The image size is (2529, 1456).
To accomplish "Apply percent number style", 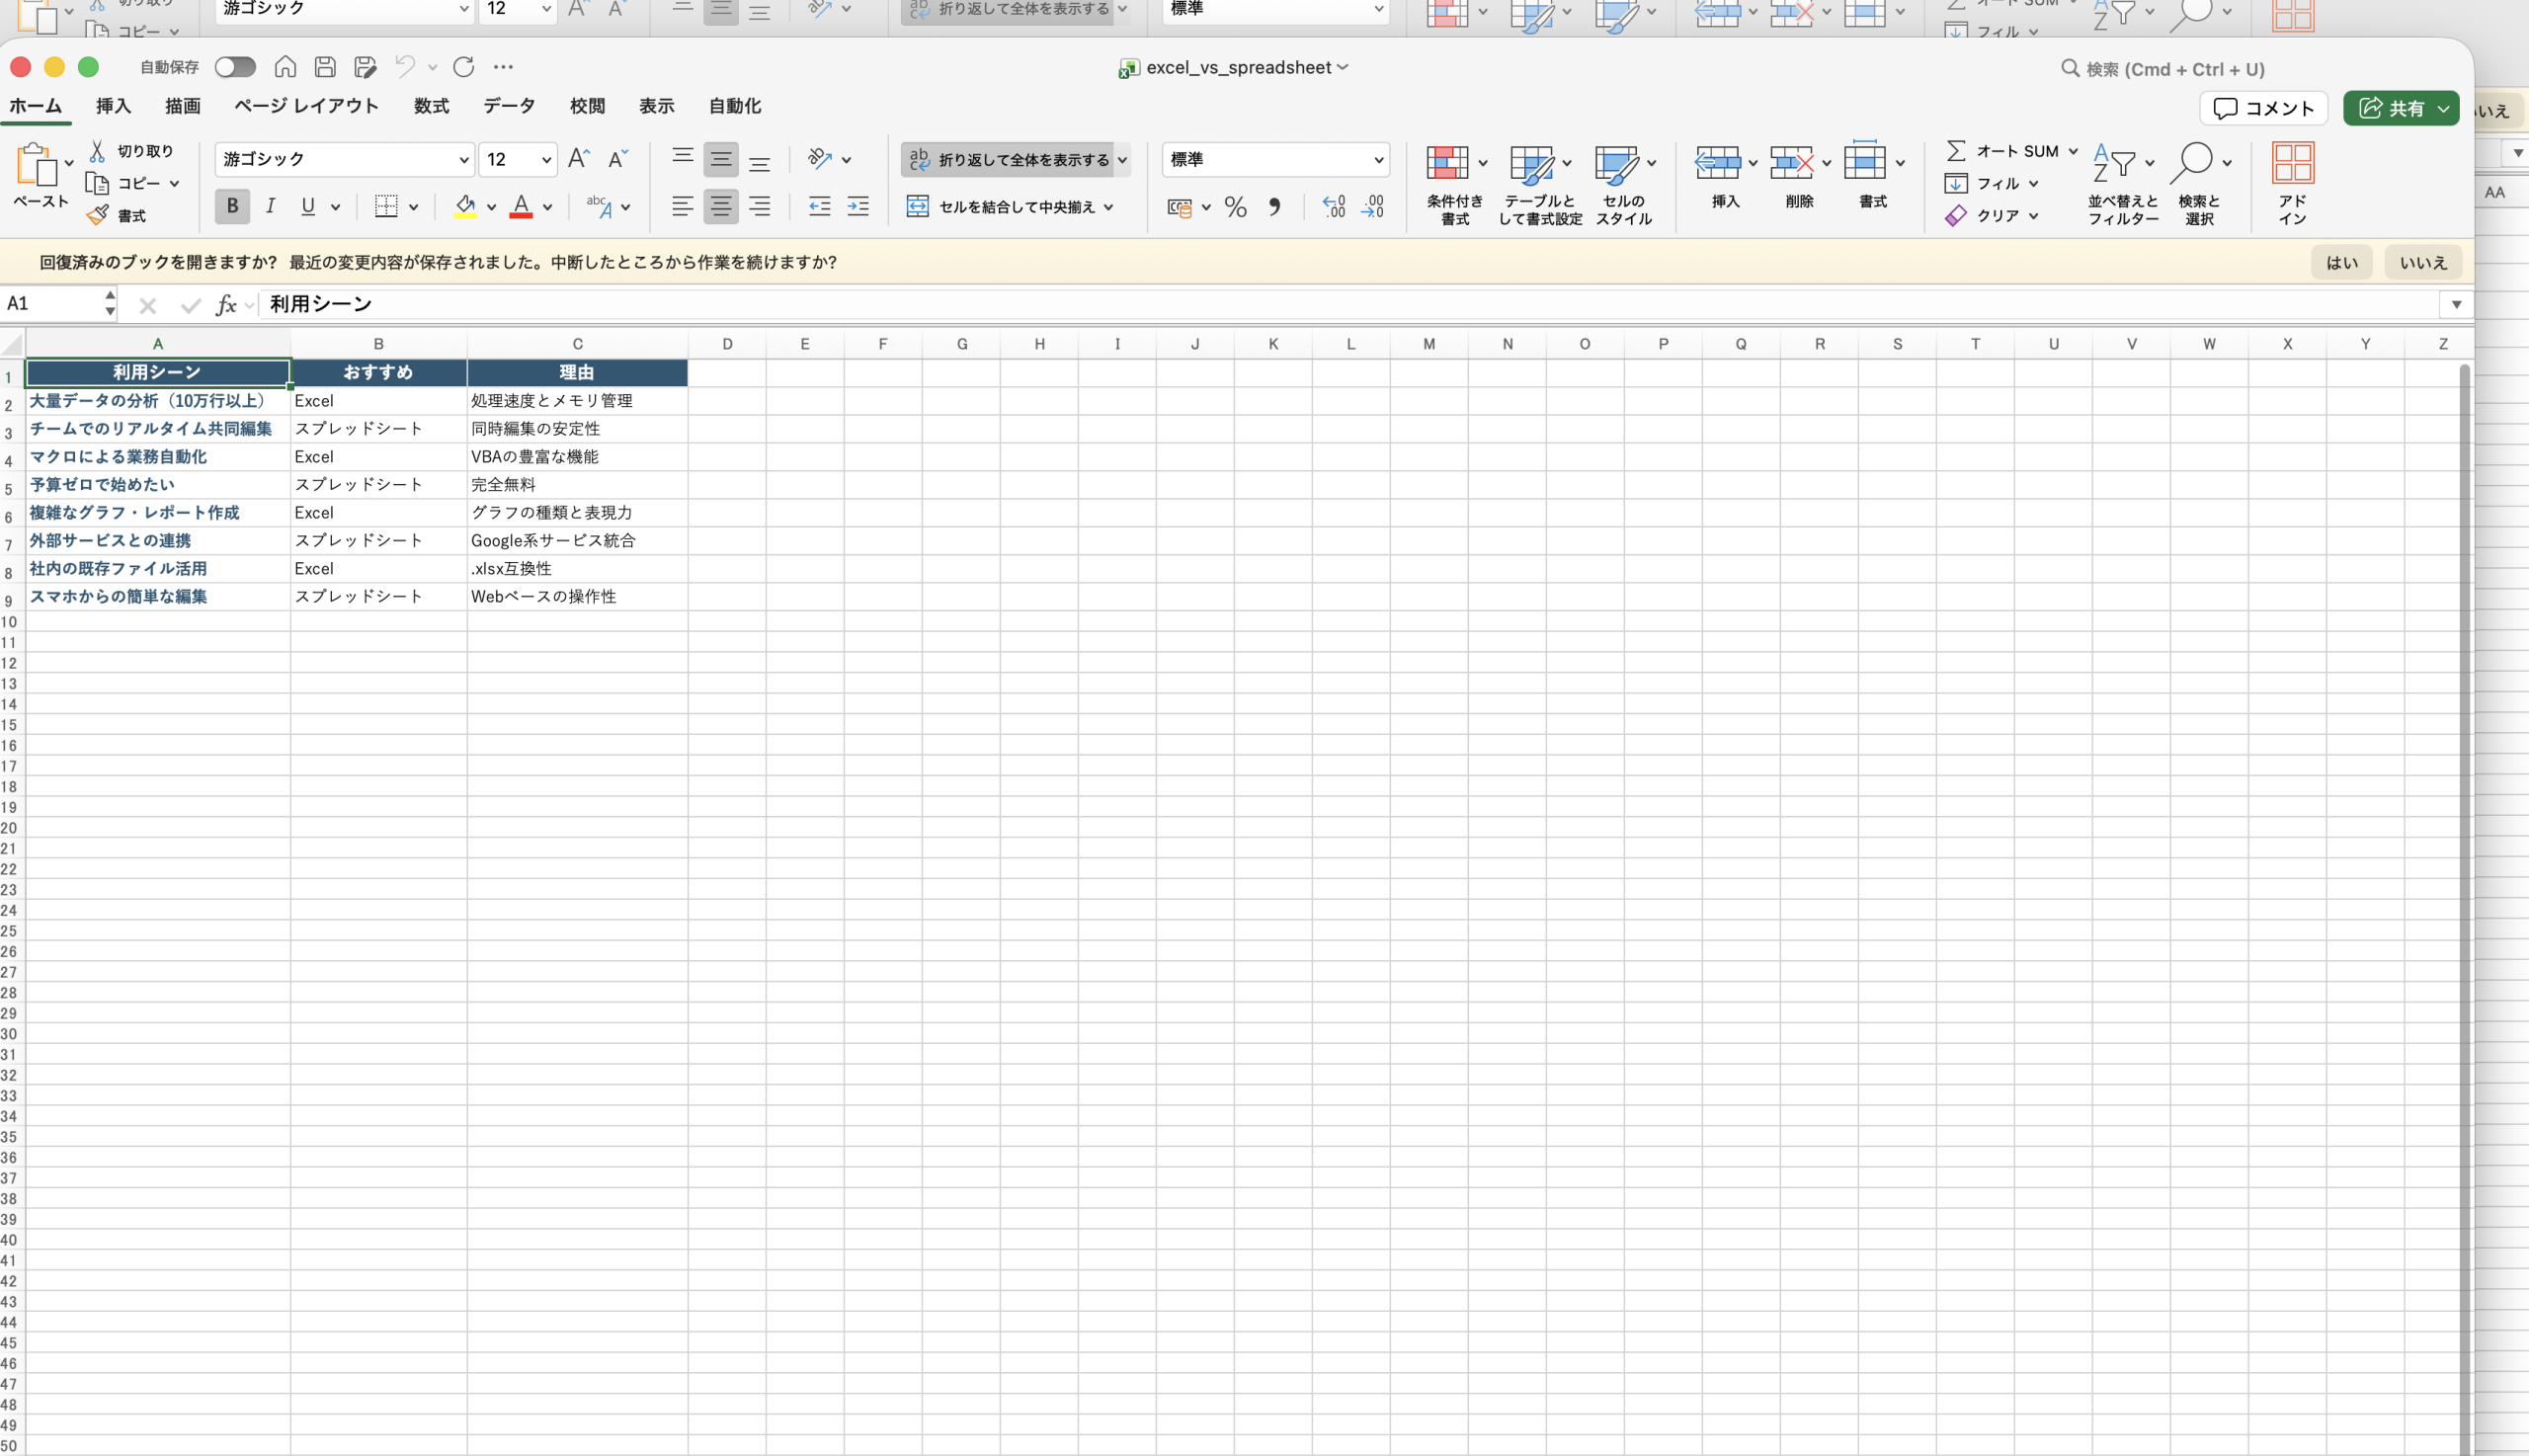I will 1235,207.
